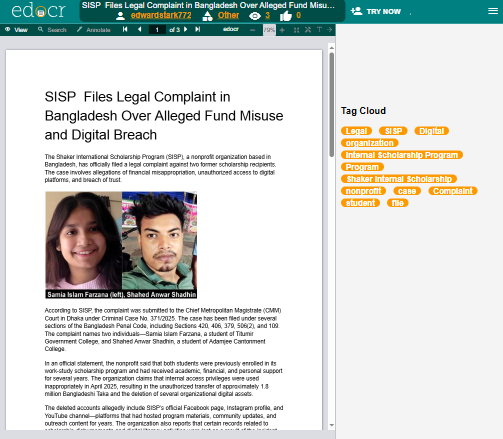Go to first page
The image size is (503, 439).
coord(125,29)
